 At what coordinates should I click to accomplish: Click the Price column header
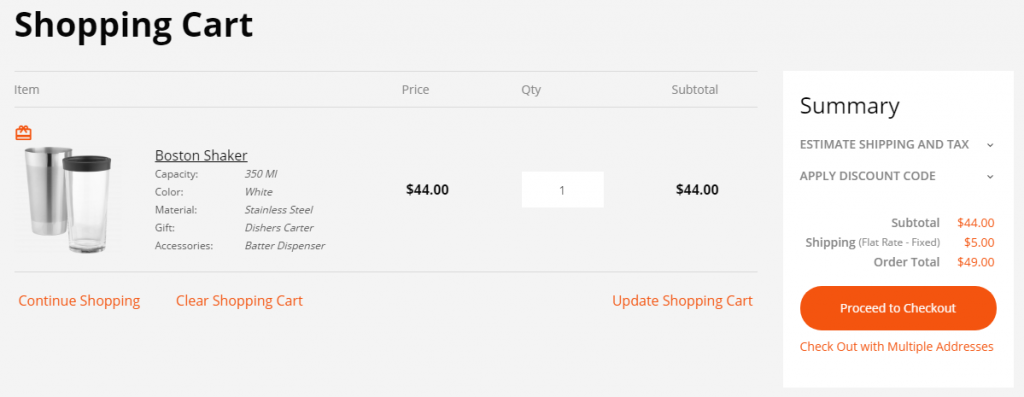[415, 89]
